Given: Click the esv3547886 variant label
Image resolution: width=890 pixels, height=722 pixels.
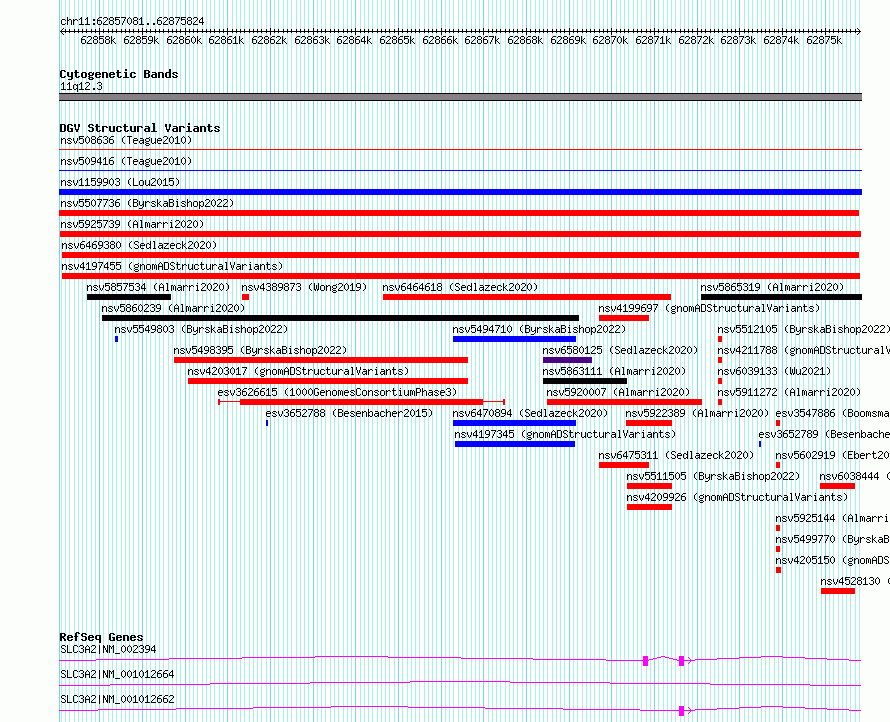Looking at the screenshot, I should pyautogui.click(x=832, y=413).
